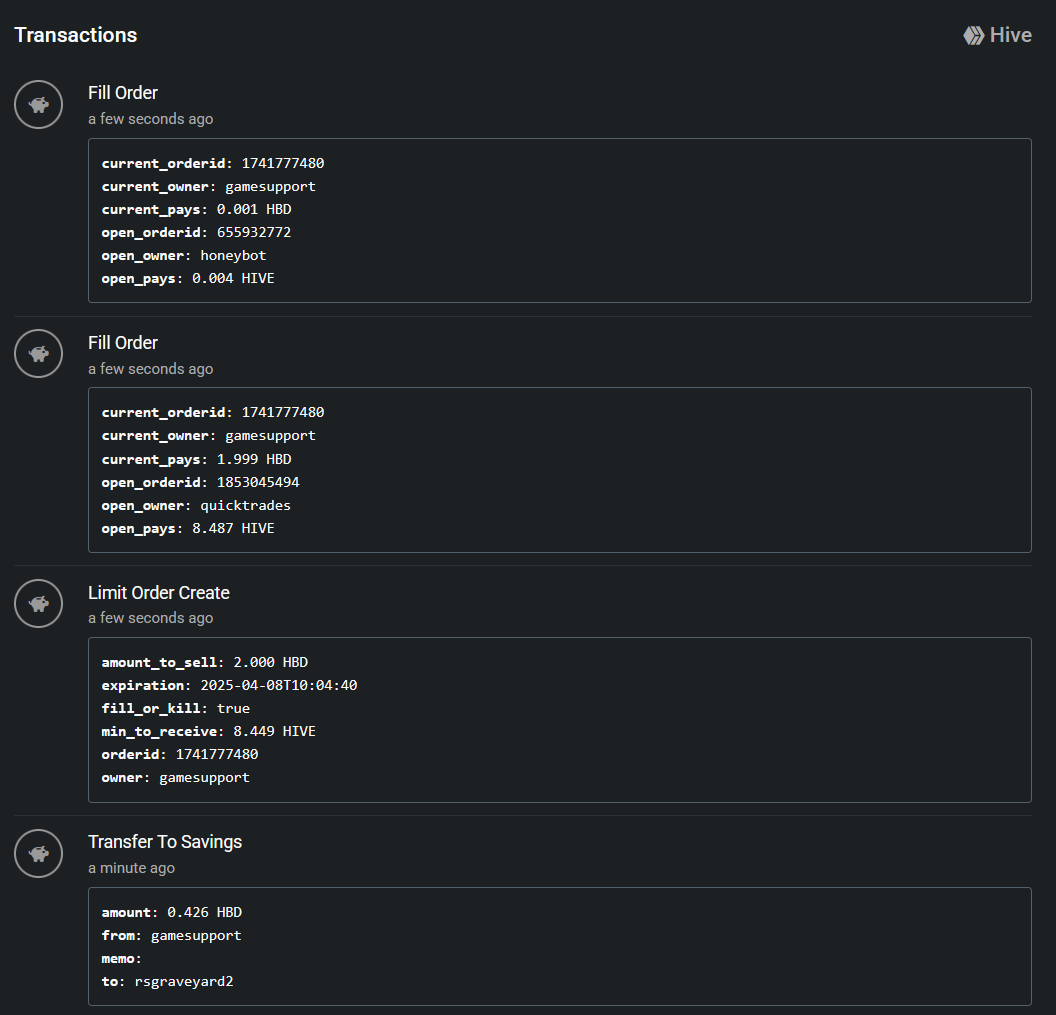Open the Fill Order entry with honeybot
The height and width of the screenshot is (1015, 1056).
point(123,93)
